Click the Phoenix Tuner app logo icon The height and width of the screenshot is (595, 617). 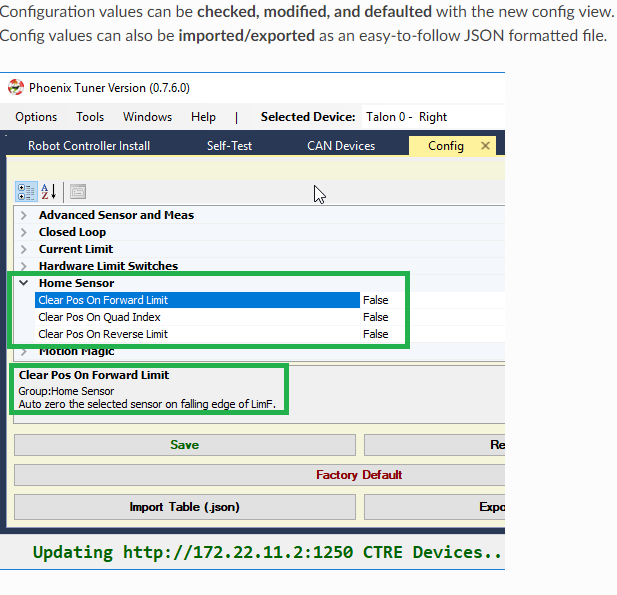pos(16,87)
